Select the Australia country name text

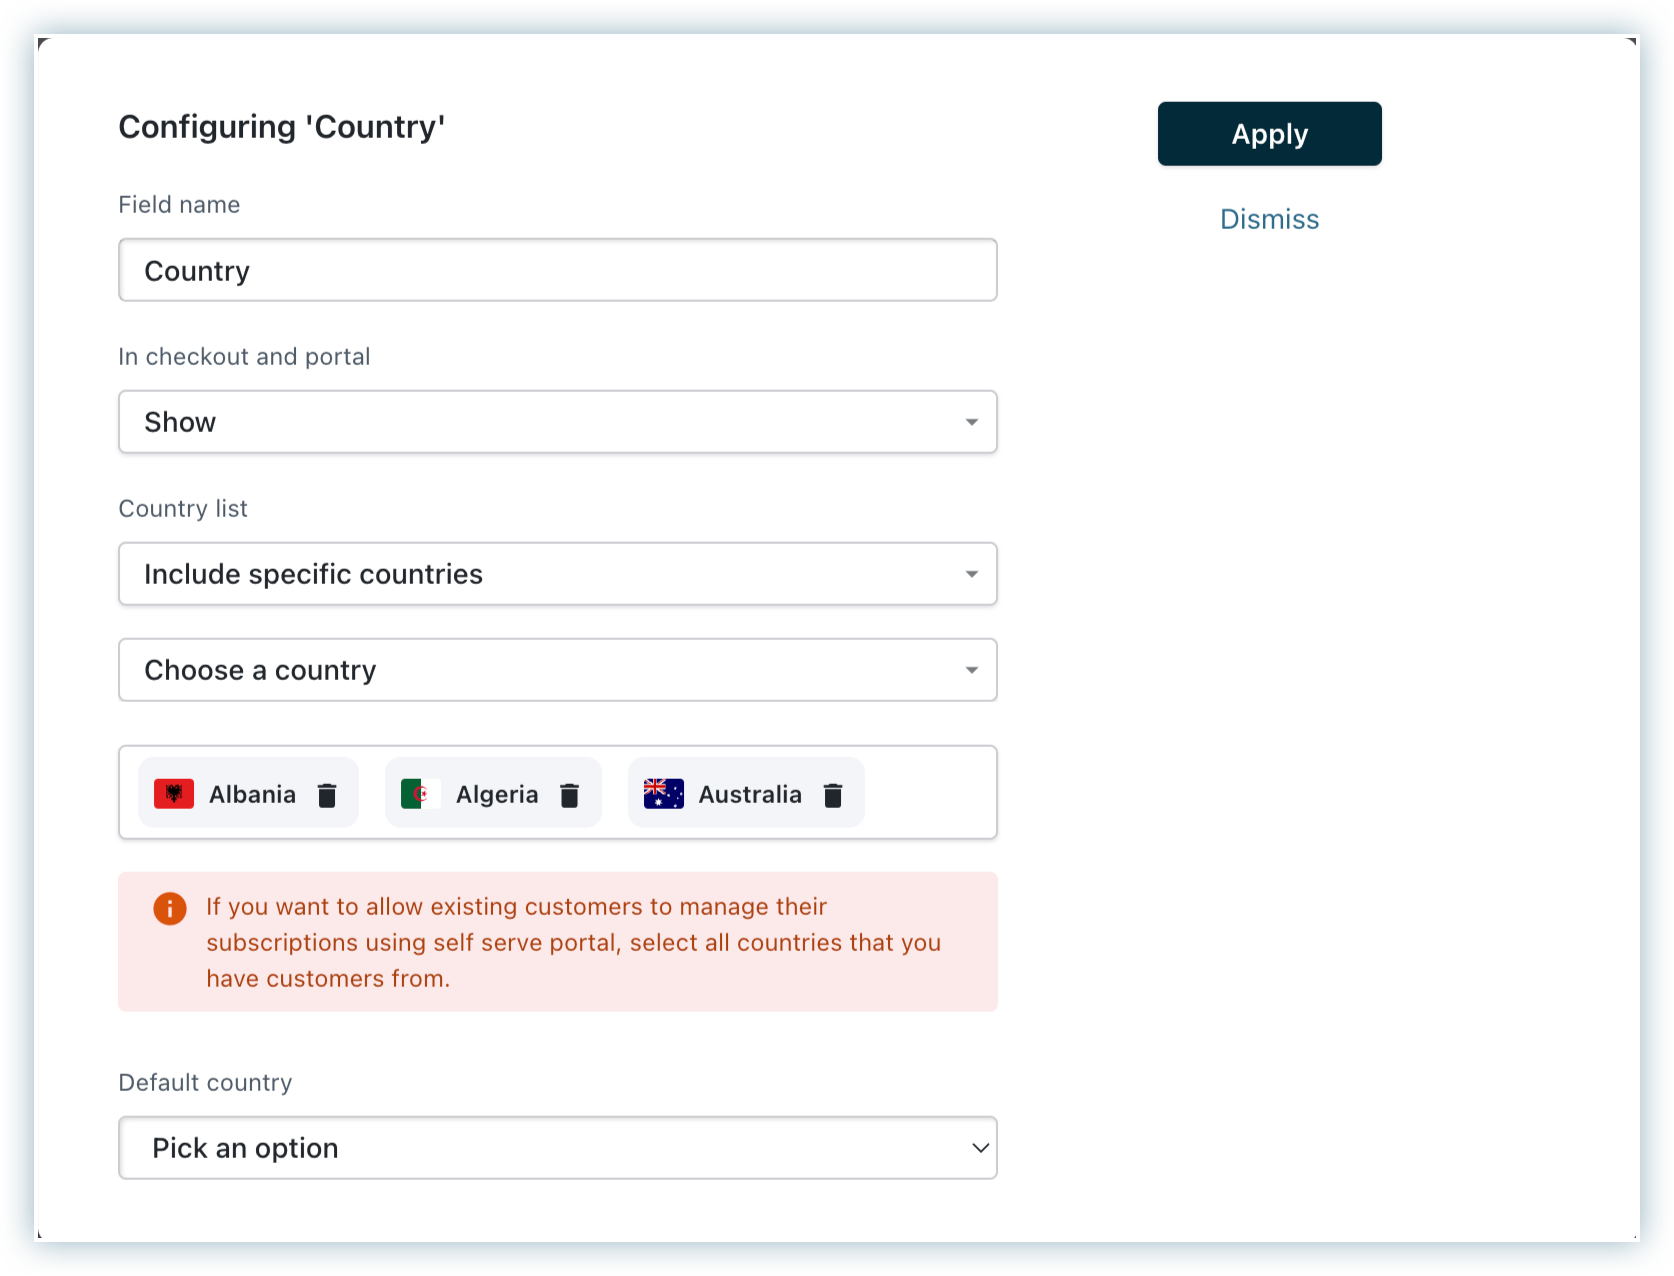click(750, 795)
